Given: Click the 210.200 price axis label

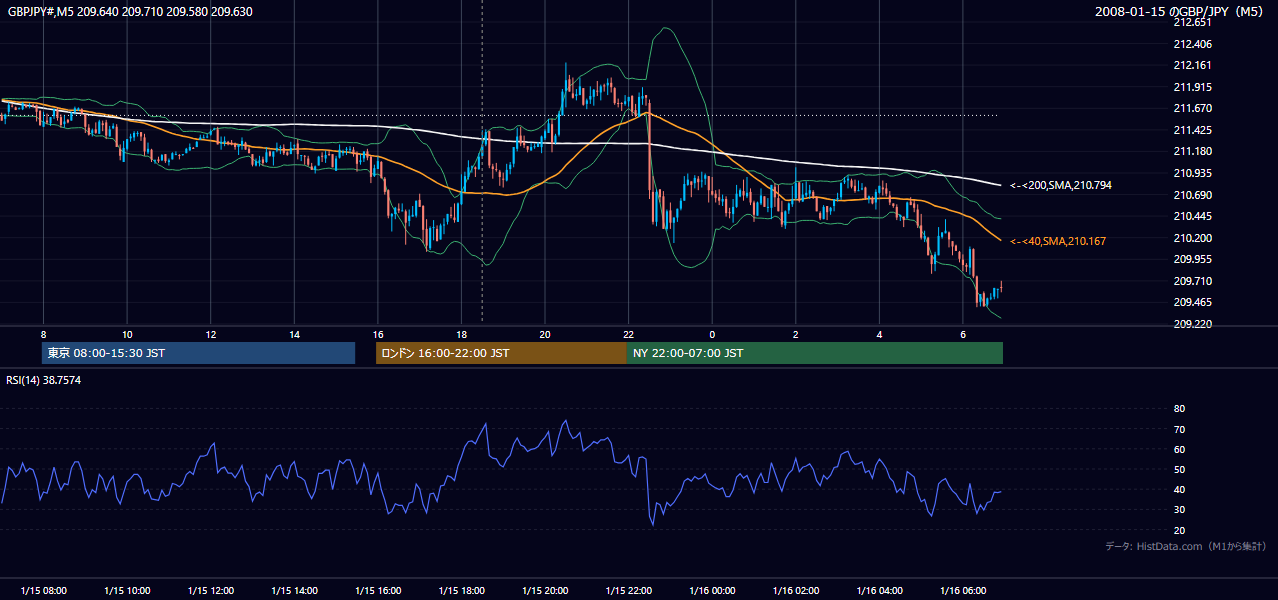Looking at the screenshot, I should (1193, 238).
